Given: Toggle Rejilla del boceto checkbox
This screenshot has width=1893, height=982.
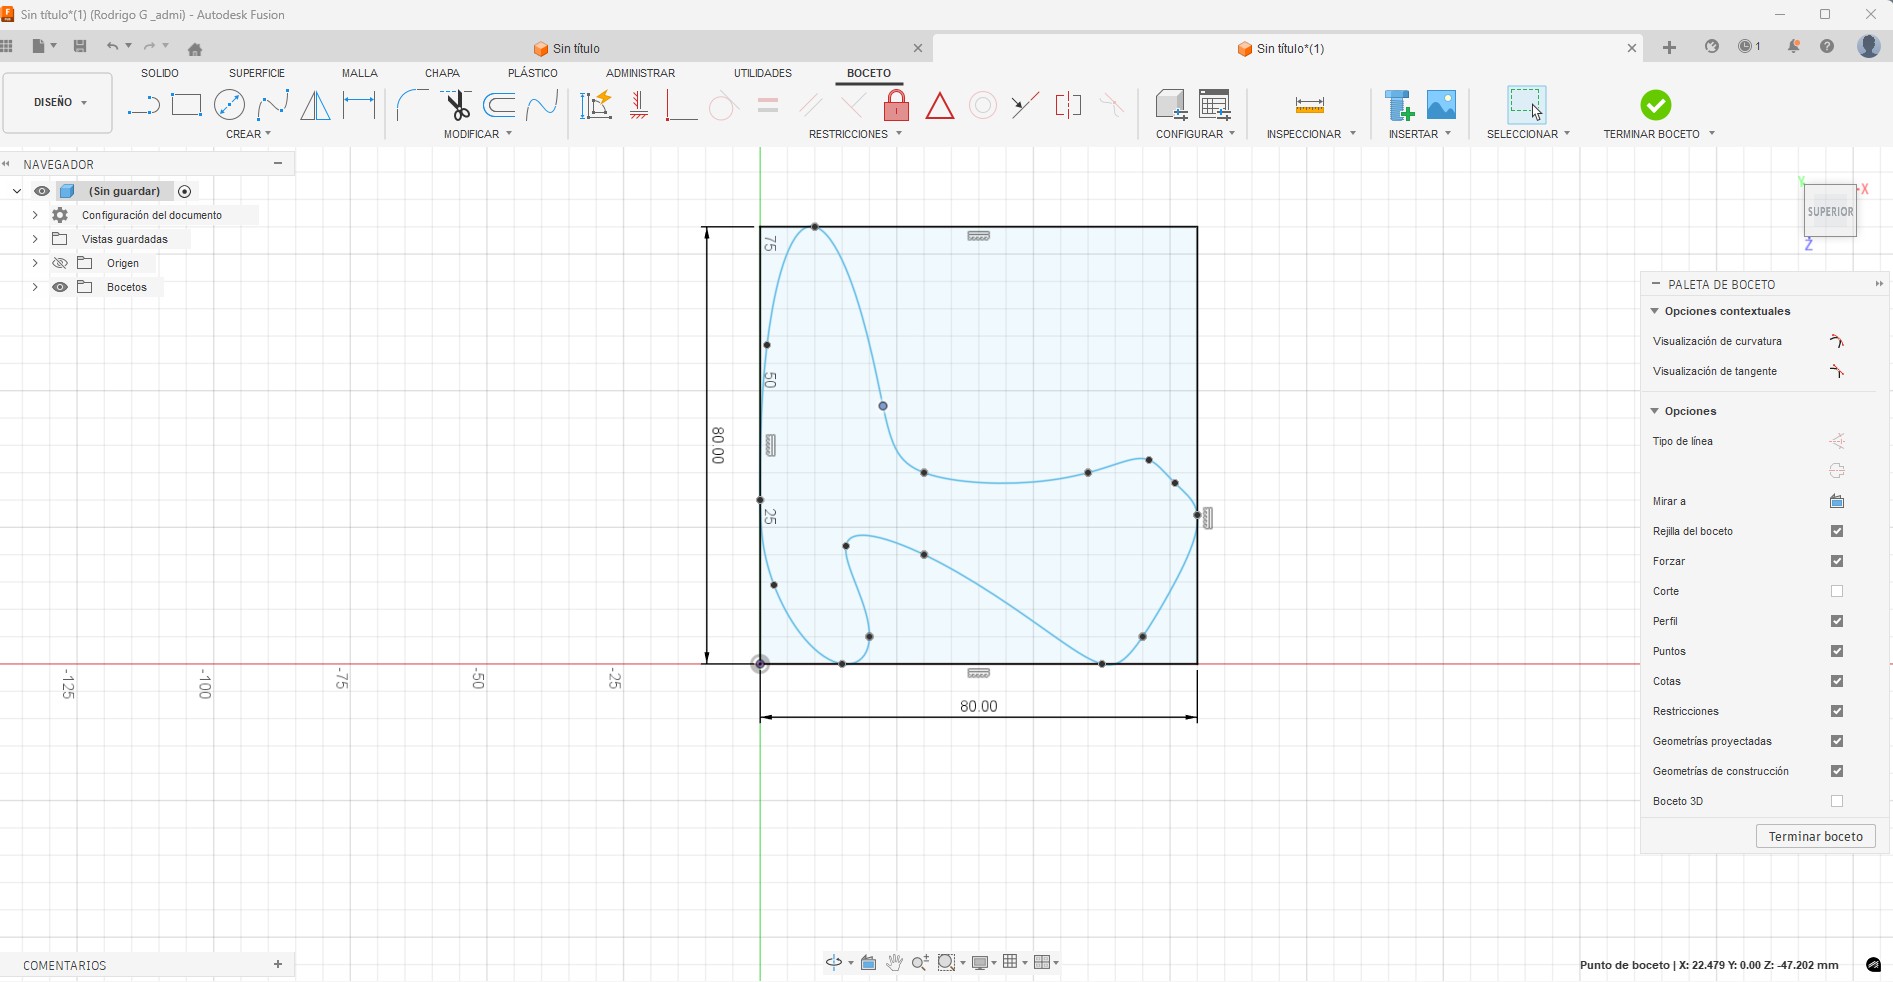Looking at the screenshot, I should [x=1837, y=531].
